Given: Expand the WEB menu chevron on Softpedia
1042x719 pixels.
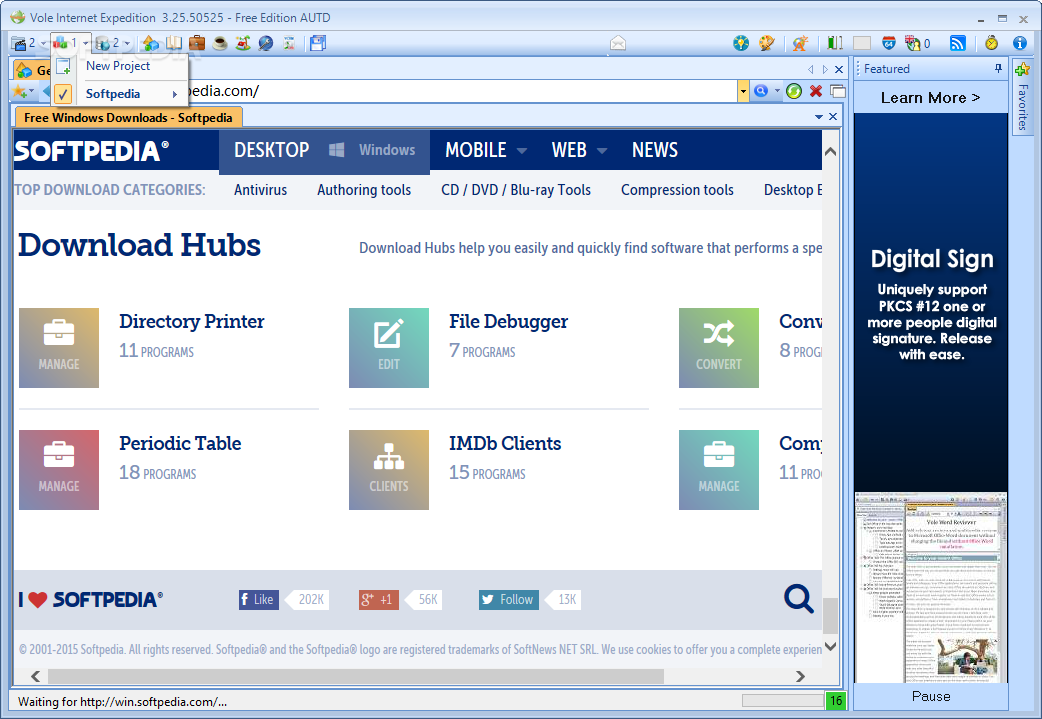Looking at the screenshot, I should coord(602,151).
